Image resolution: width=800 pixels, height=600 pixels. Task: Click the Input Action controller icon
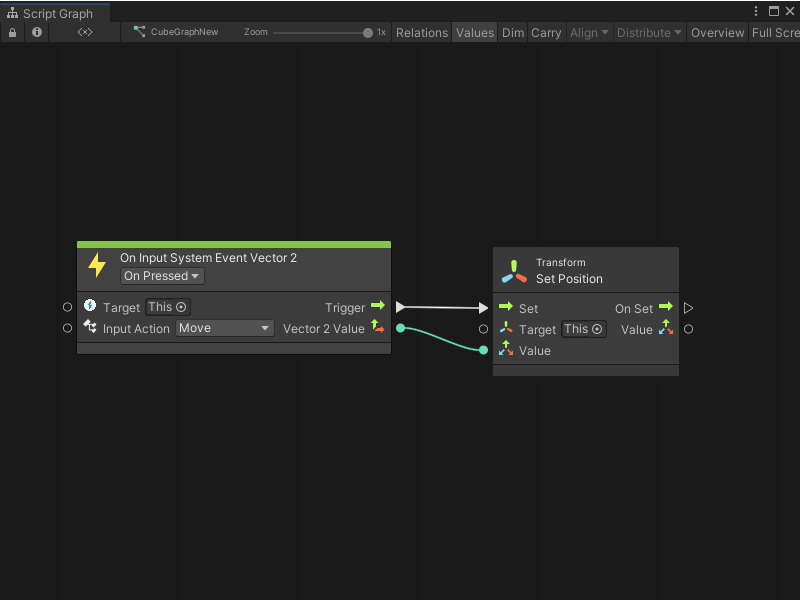coord(91,328)
